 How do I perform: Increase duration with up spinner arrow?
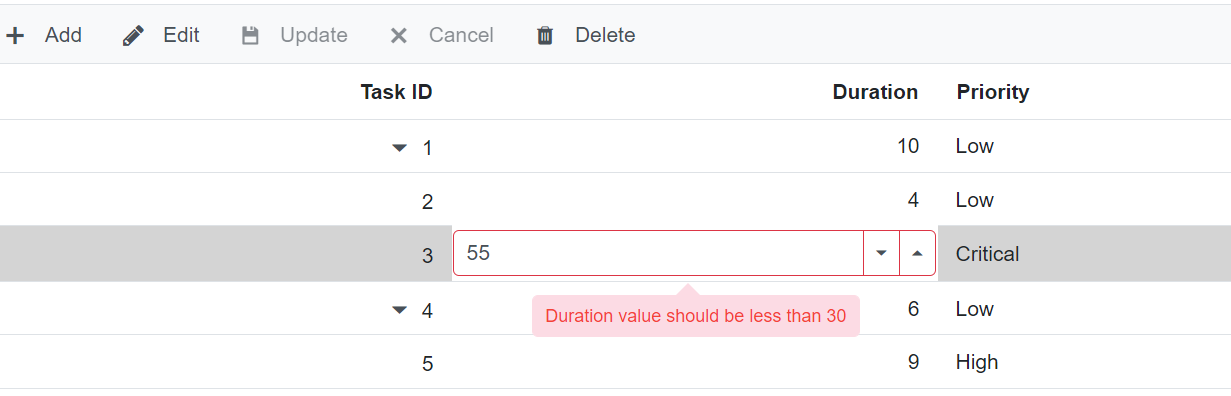[917, 253]
